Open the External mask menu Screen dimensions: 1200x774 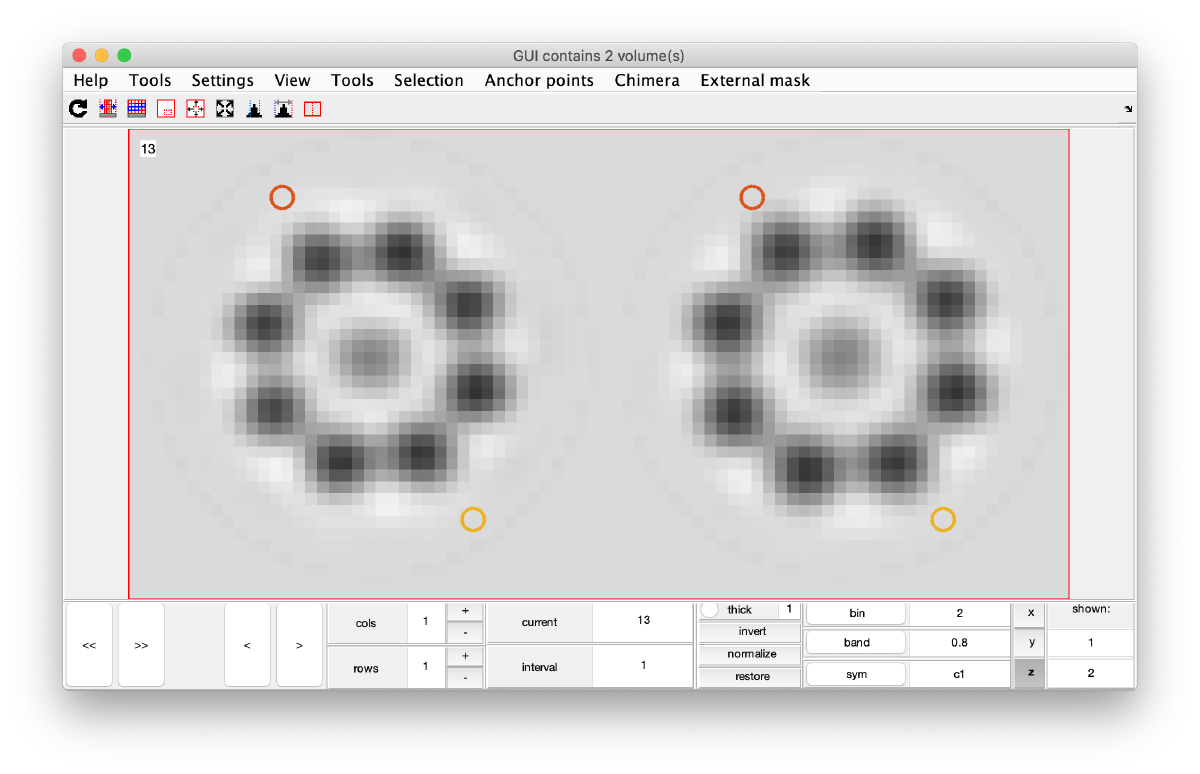click(755, 80)
